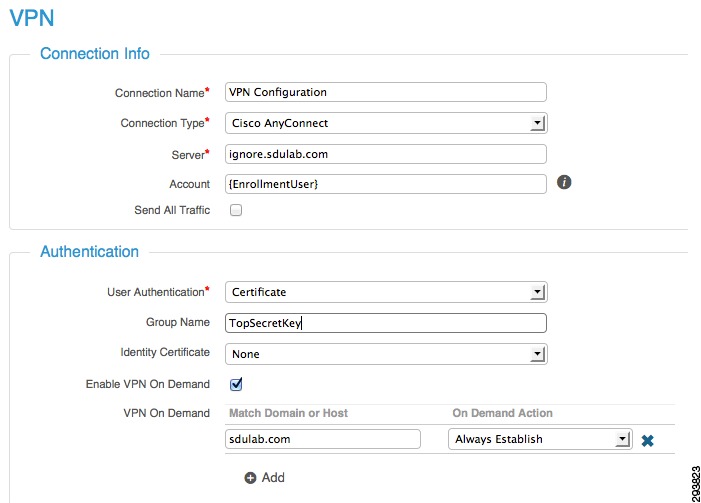Image resolution: width=701 pixels, height=503 pixels.
Task: Click the VPN page title
Action: coord(32,18)
